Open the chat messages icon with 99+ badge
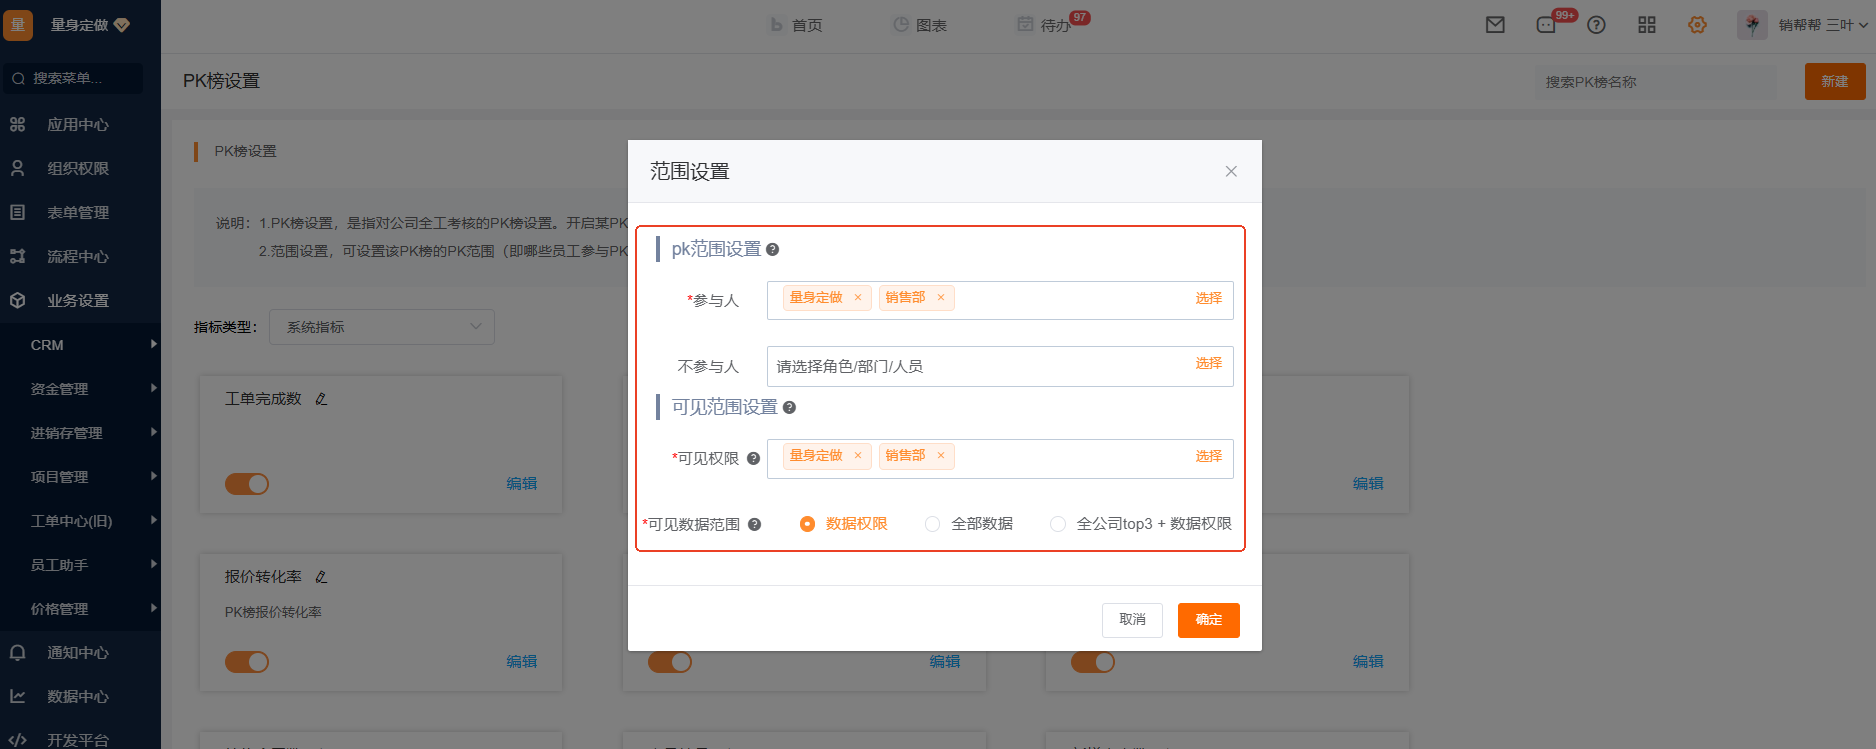Screen dimensions: 1876x749 [1547, 25]
